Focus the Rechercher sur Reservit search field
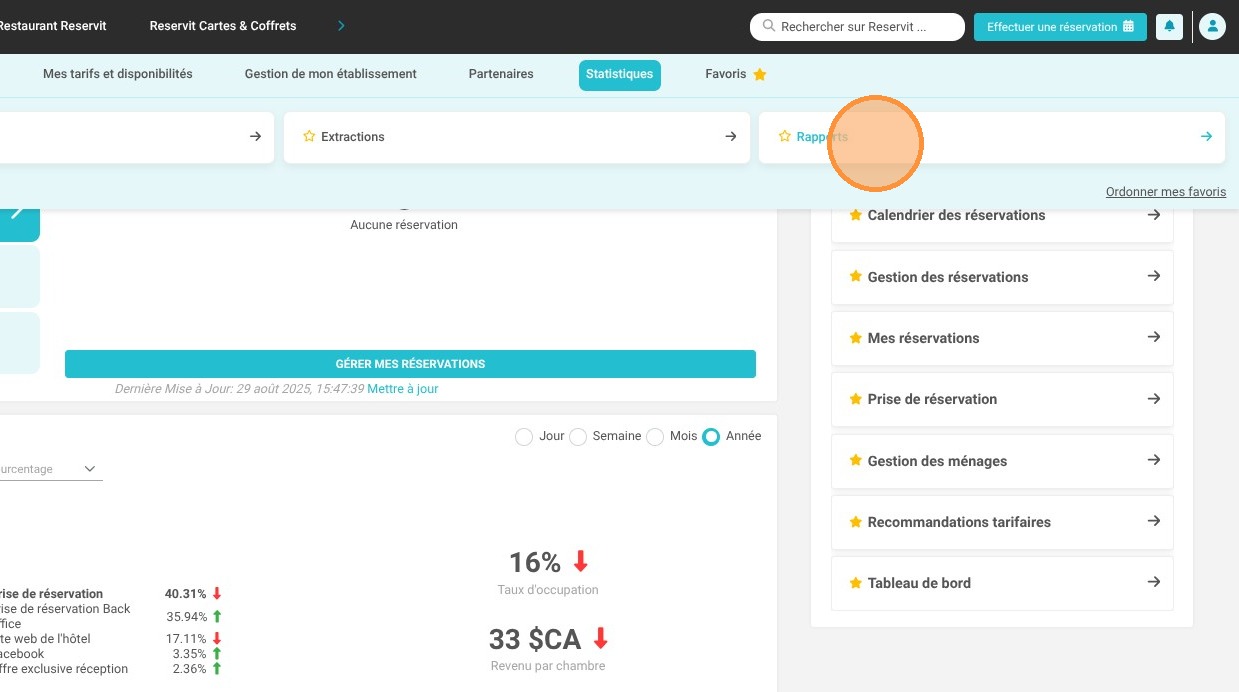The image size is (1239, 692). (857, 27)
